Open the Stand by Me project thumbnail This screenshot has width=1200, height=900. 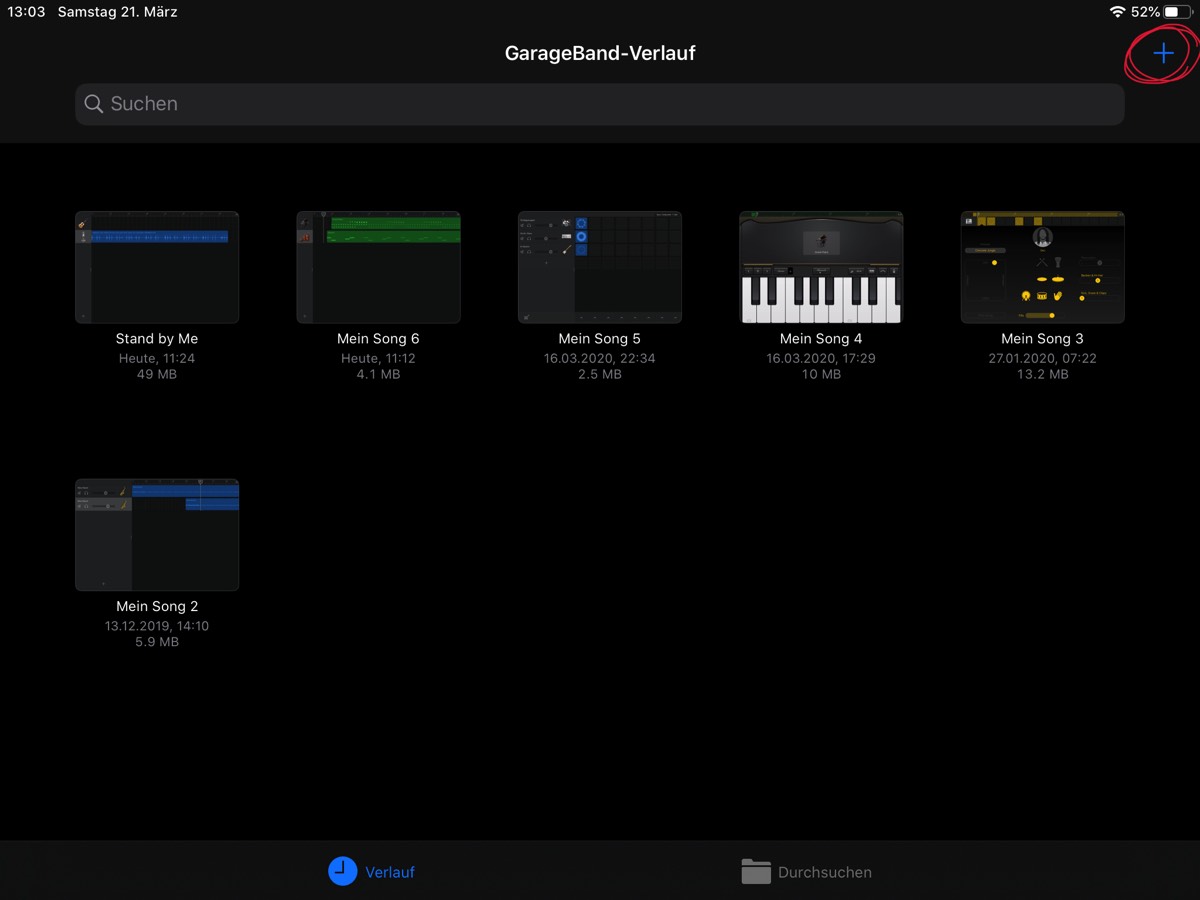[x=157, y=267]
